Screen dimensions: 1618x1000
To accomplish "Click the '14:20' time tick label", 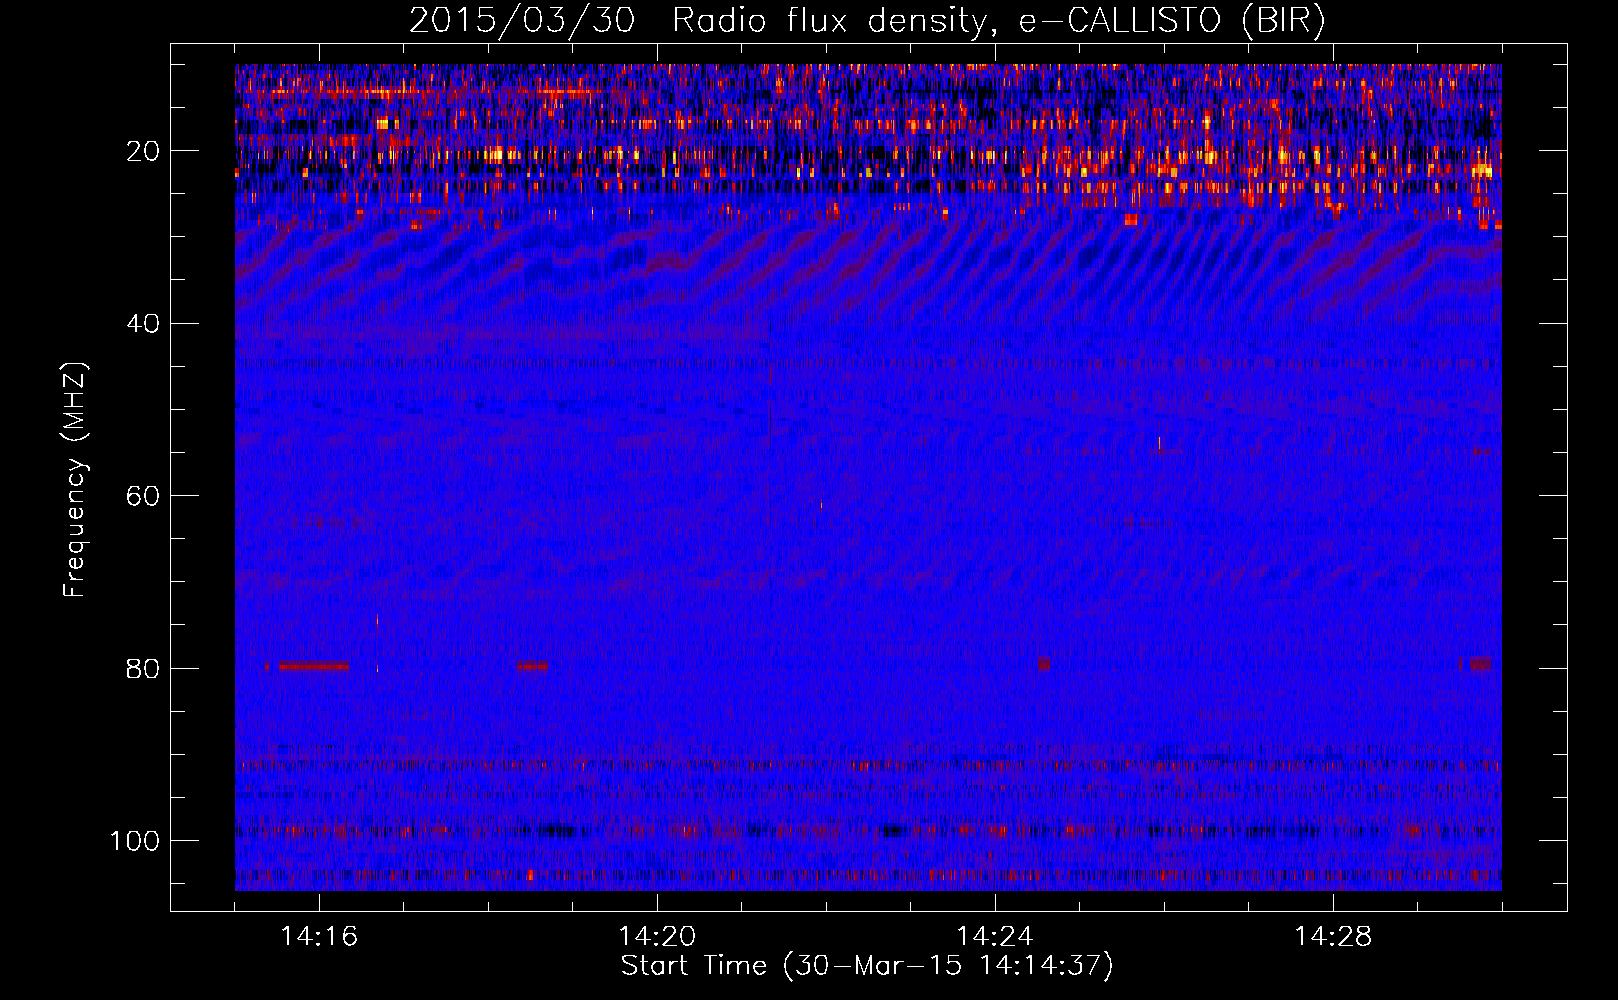I will tap(657, 937).
